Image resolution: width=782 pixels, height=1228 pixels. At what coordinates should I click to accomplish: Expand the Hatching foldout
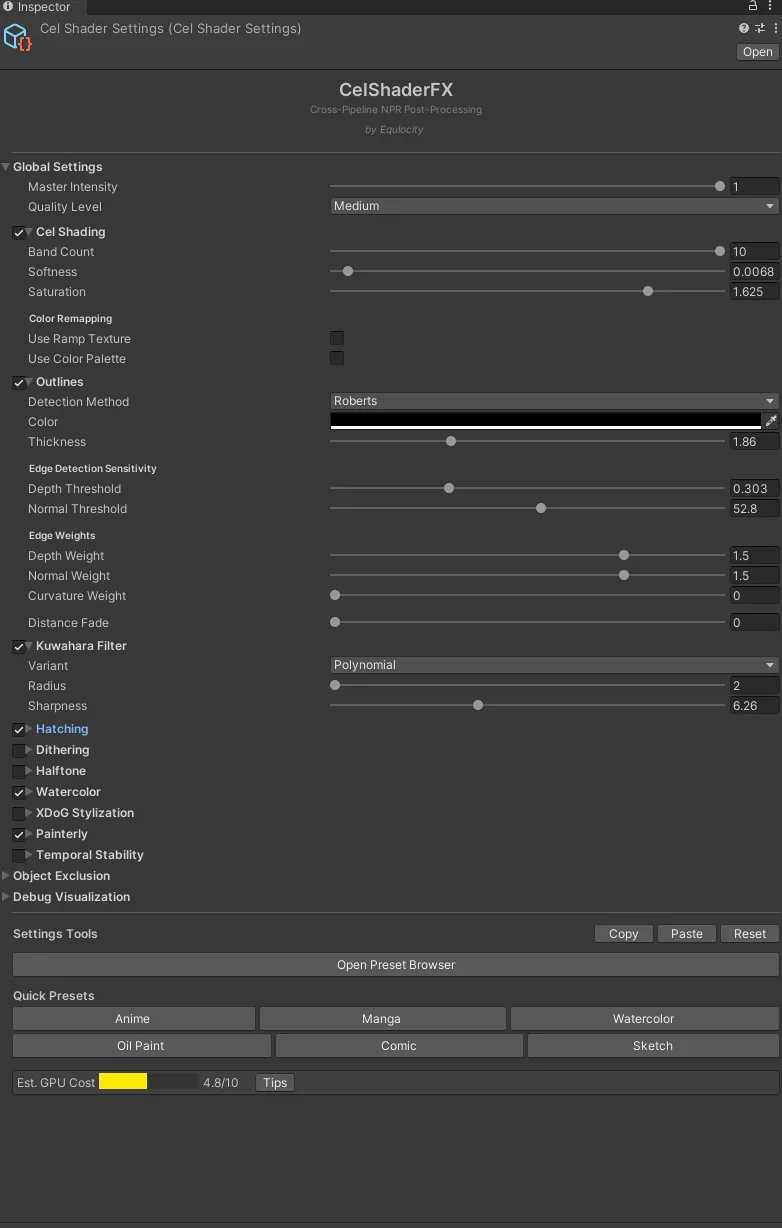pyautogui.click(x=30, y=729)
